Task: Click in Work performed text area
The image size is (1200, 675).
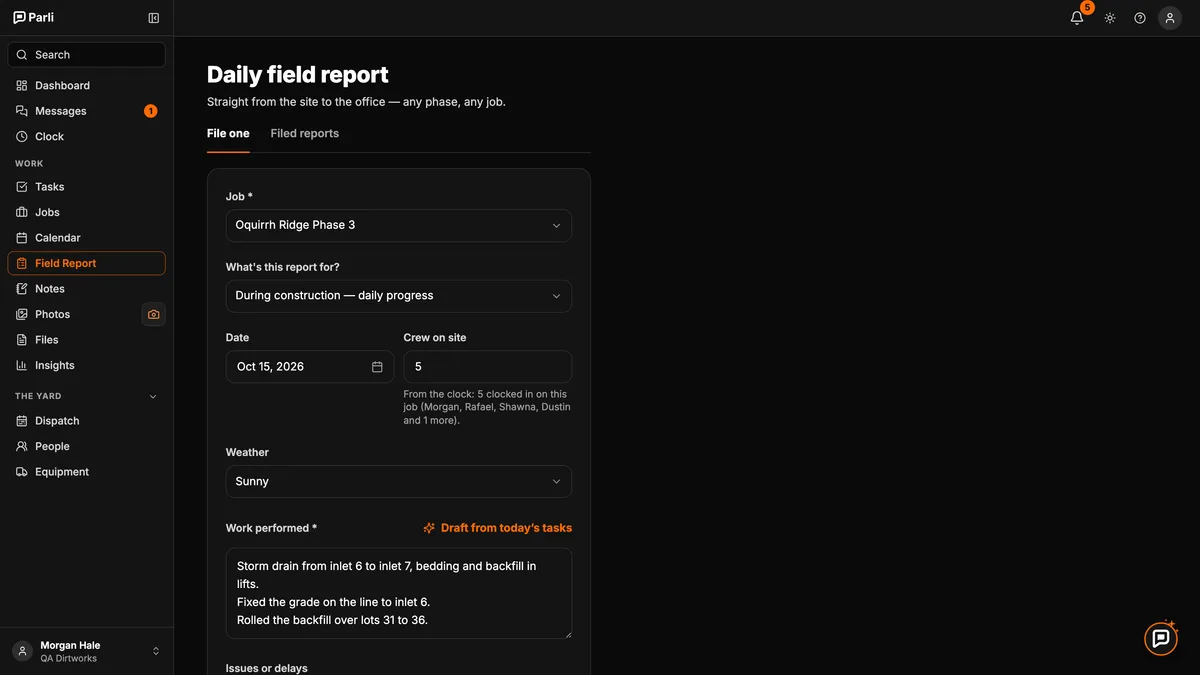Action: click(399, 593)
